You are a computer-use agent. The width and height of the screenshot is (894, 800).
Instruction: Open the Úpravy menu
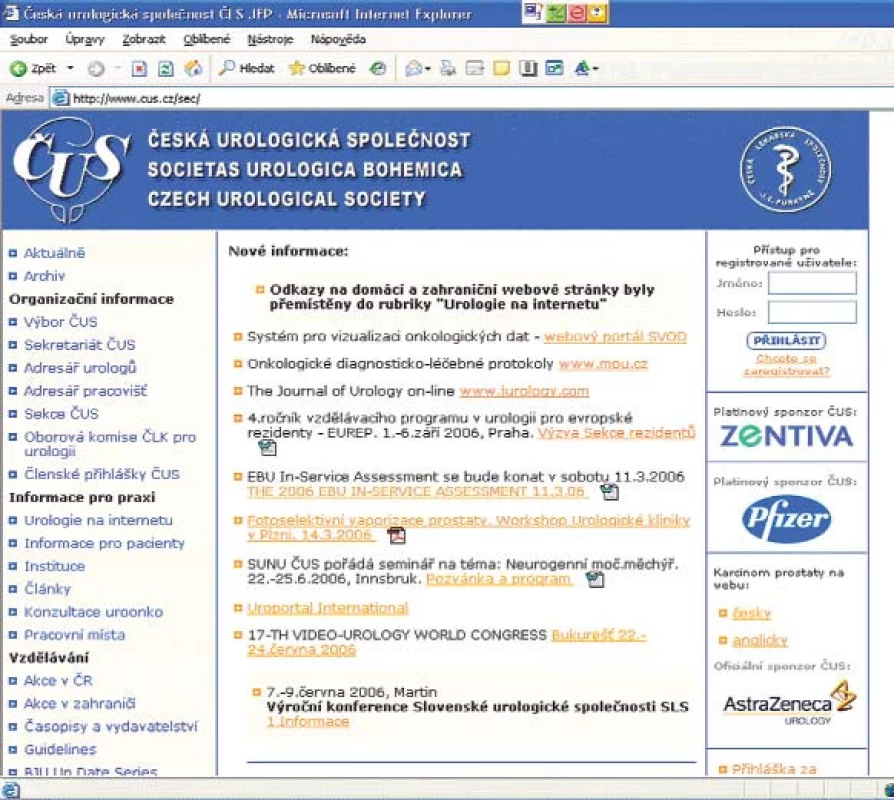tap(85, 39)
